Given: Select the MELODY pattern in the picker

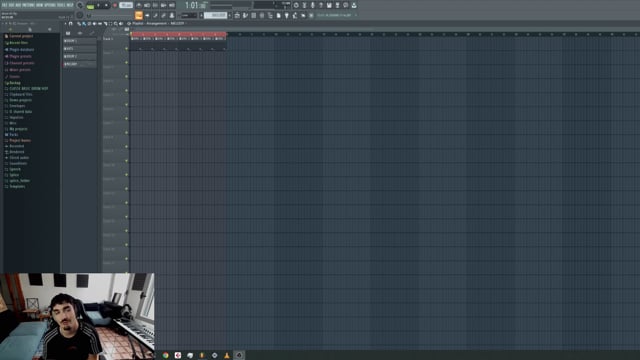Looking at the screenshot, I should (x=80, y=64).
